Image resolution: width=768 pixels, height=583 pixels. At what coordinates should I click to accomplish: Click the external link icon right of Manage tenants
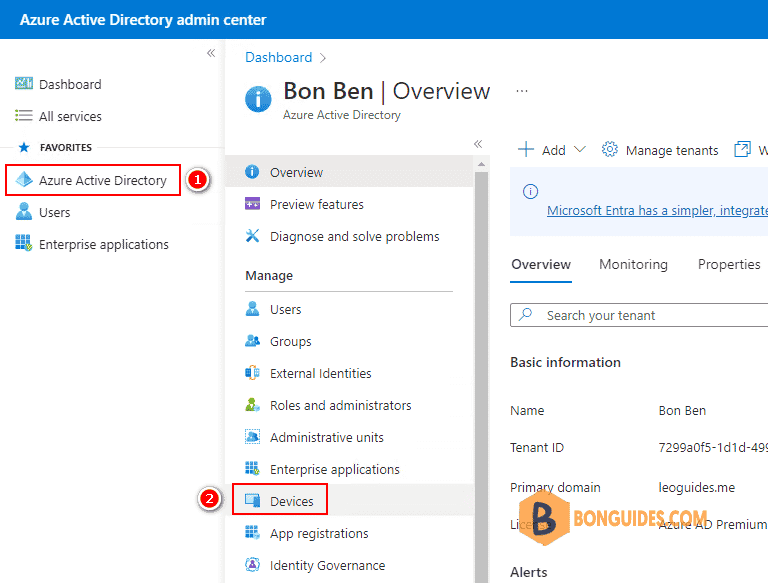[742, 149]
